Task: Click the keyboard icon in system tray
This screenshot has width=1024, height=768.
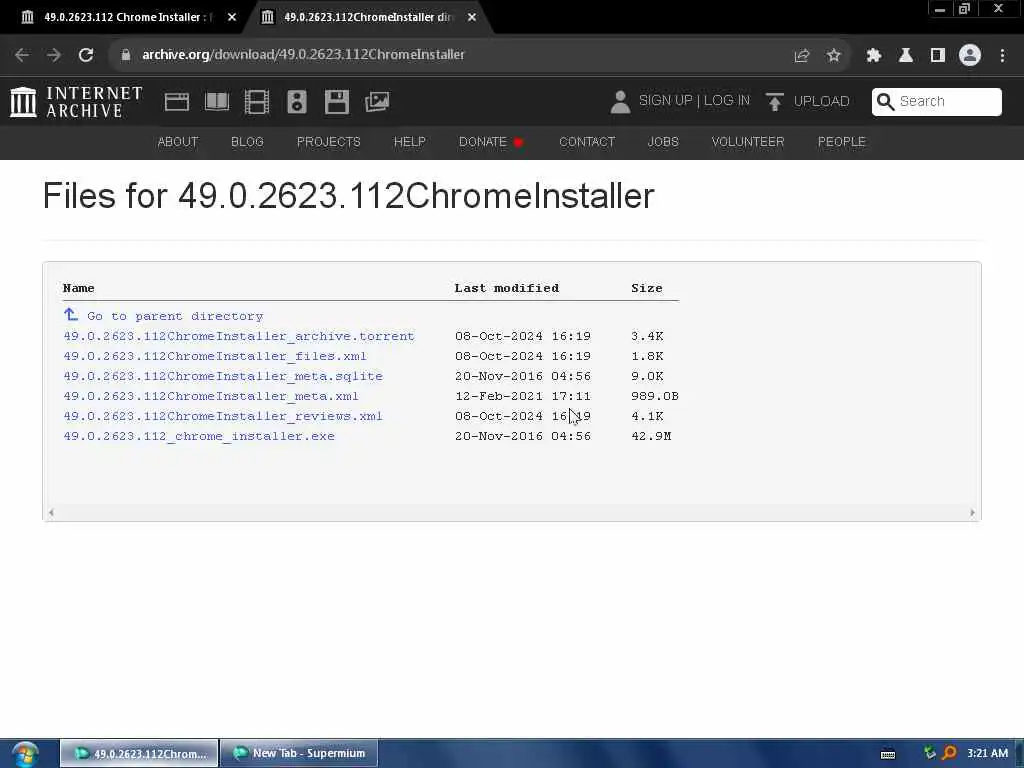Action: 888,754
